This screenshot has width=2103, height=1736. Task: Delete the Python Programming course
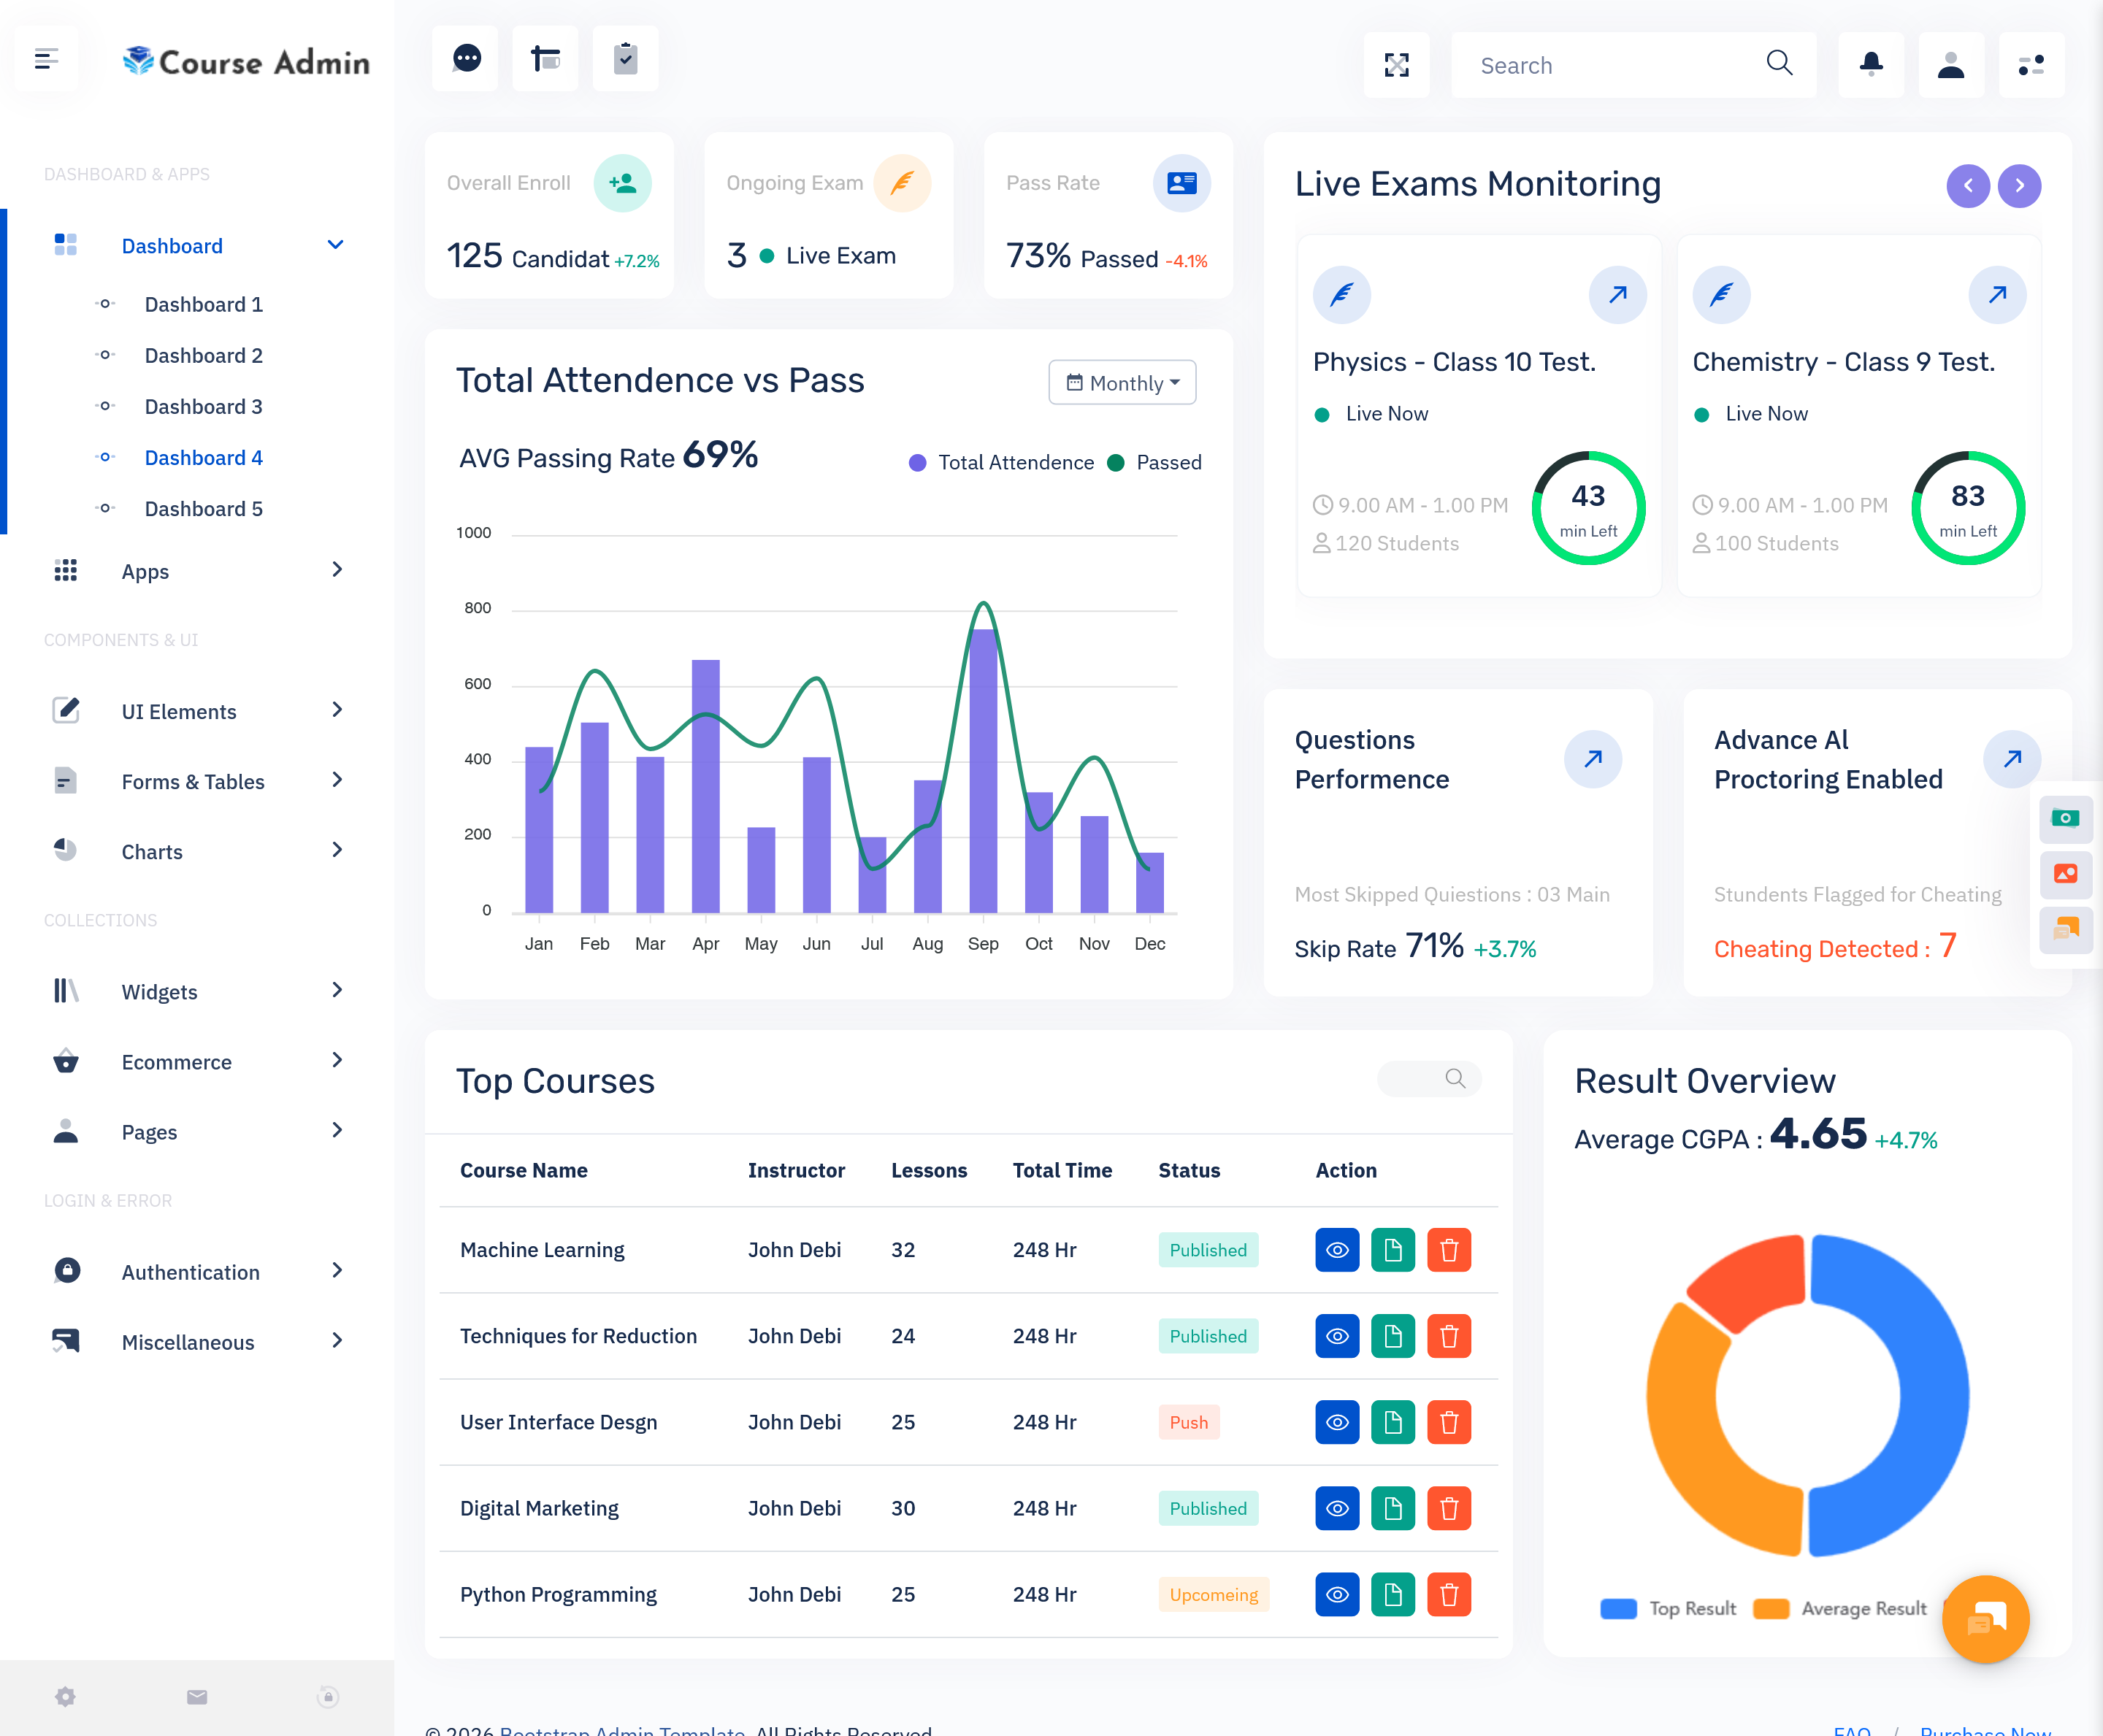(x=1449, y=1594)
